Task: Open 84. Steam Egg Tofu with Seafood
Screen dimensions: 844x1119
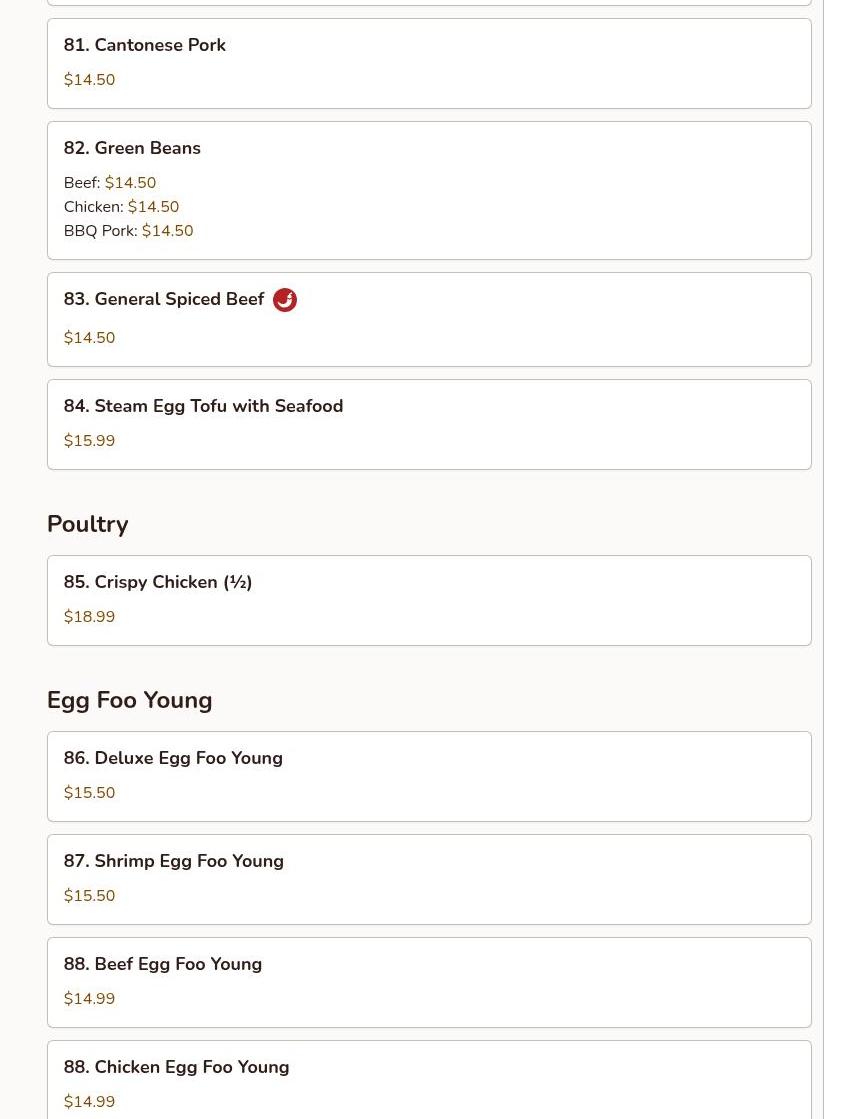Action: click(429, 425)
